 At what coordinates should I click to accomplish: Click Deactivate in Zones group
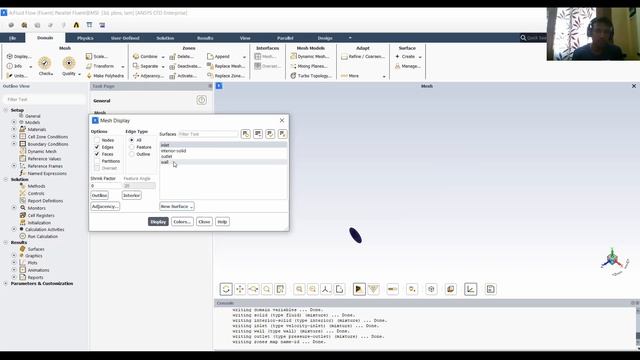(185, 66)
